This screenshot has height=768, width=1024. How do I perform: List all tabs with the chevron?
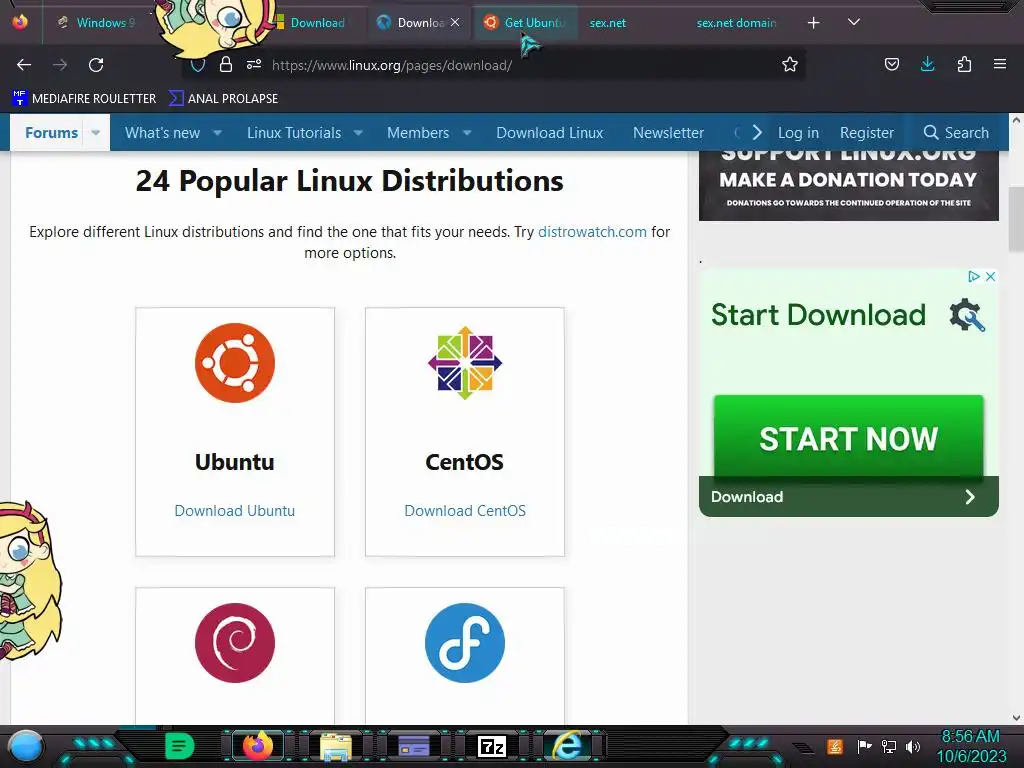[x=853, y=22]
